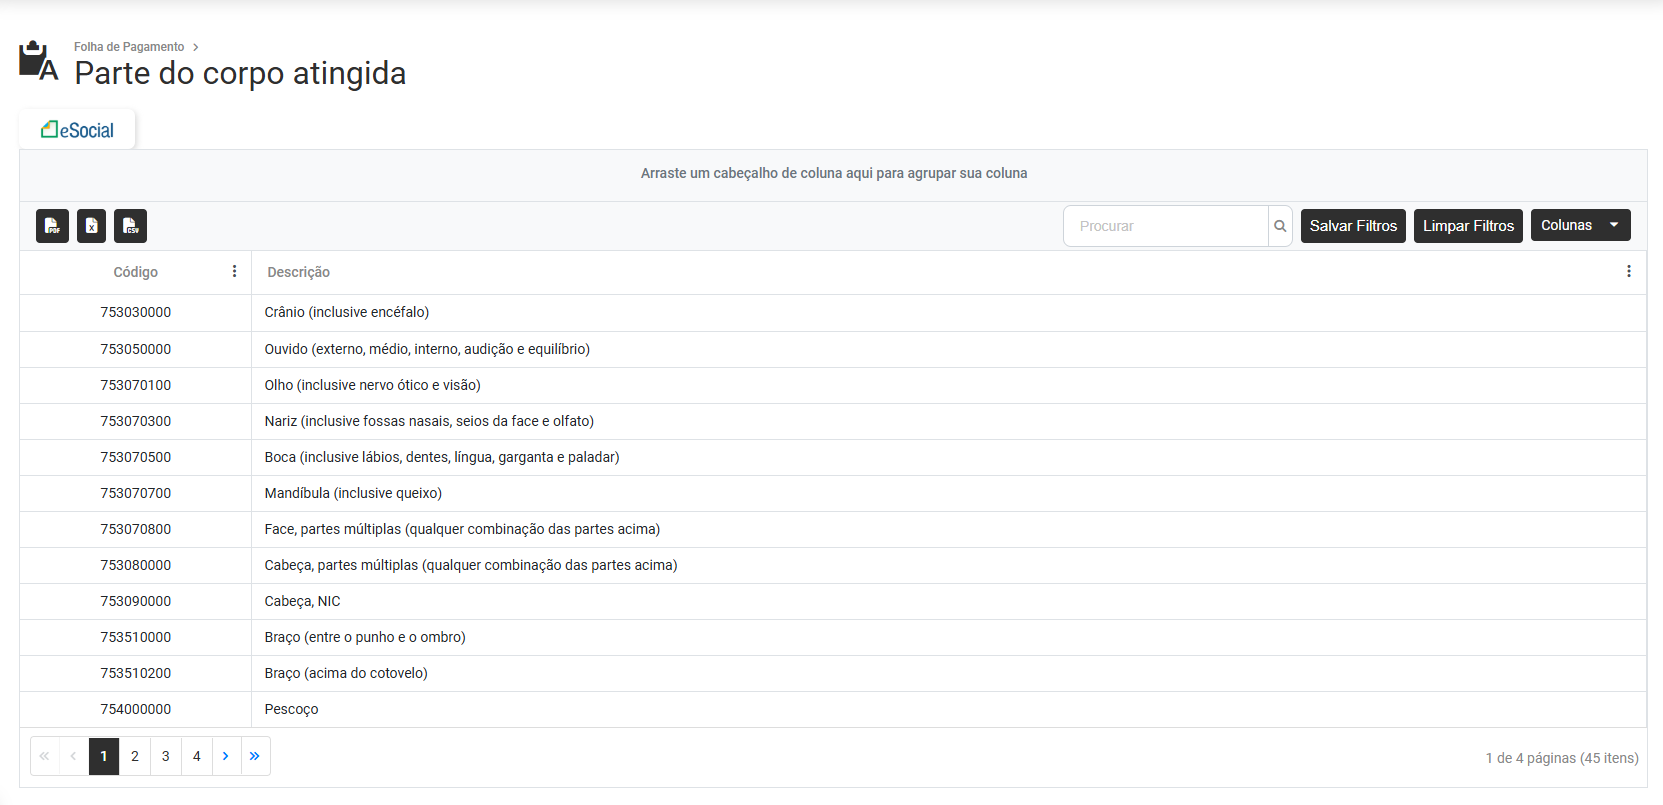Select the Cabeça, NIC row
1663x805 pixels.
click(302, 601)
